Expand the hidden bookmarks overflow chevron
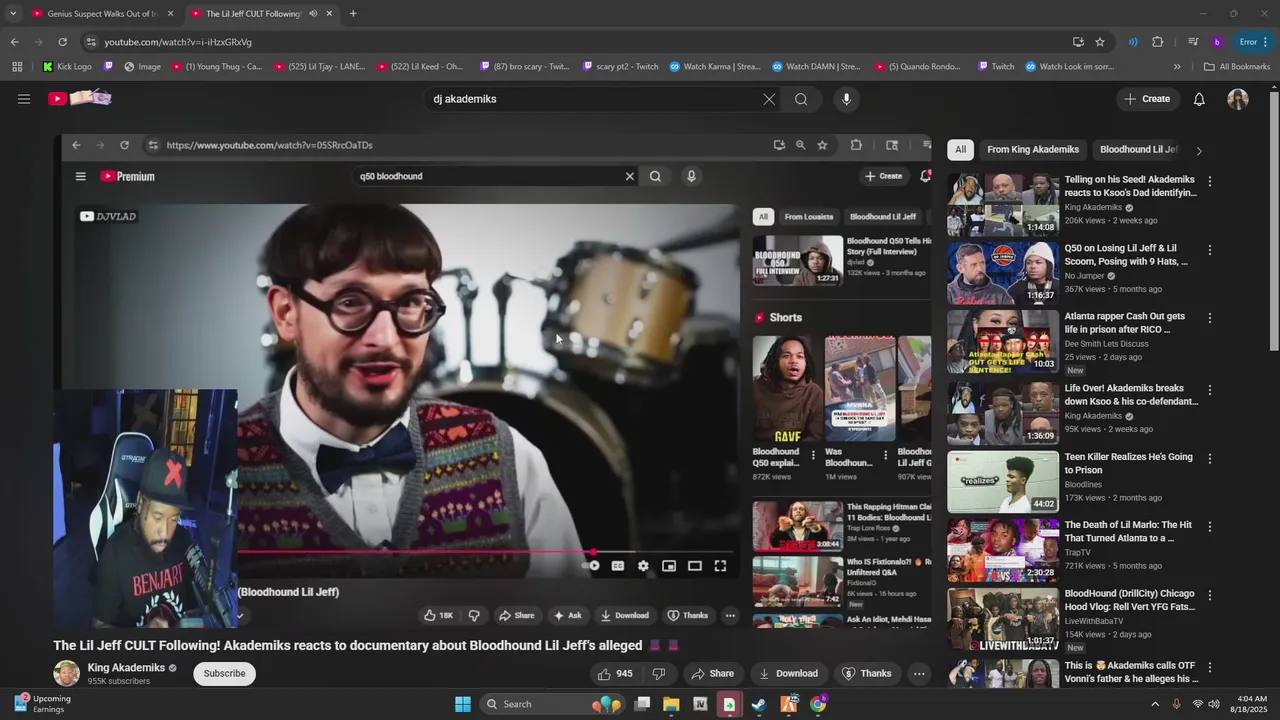The image size is (1280, 720). (x=1177, y=67)
